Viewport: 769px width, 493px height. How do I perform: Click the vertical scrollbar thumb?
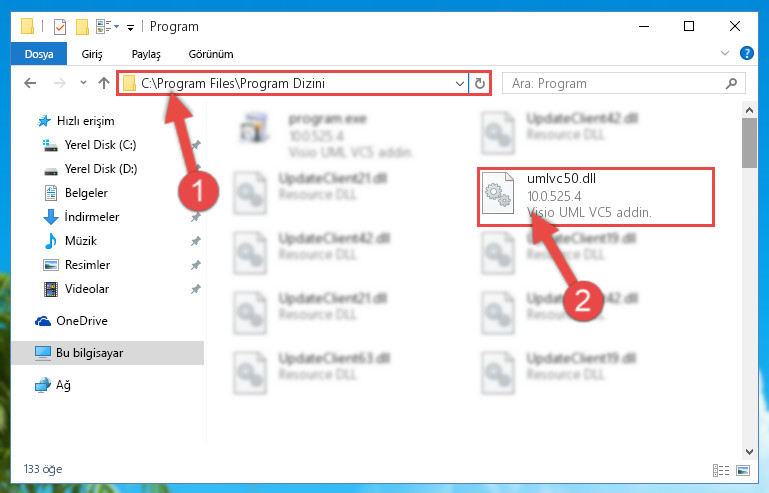749,143
